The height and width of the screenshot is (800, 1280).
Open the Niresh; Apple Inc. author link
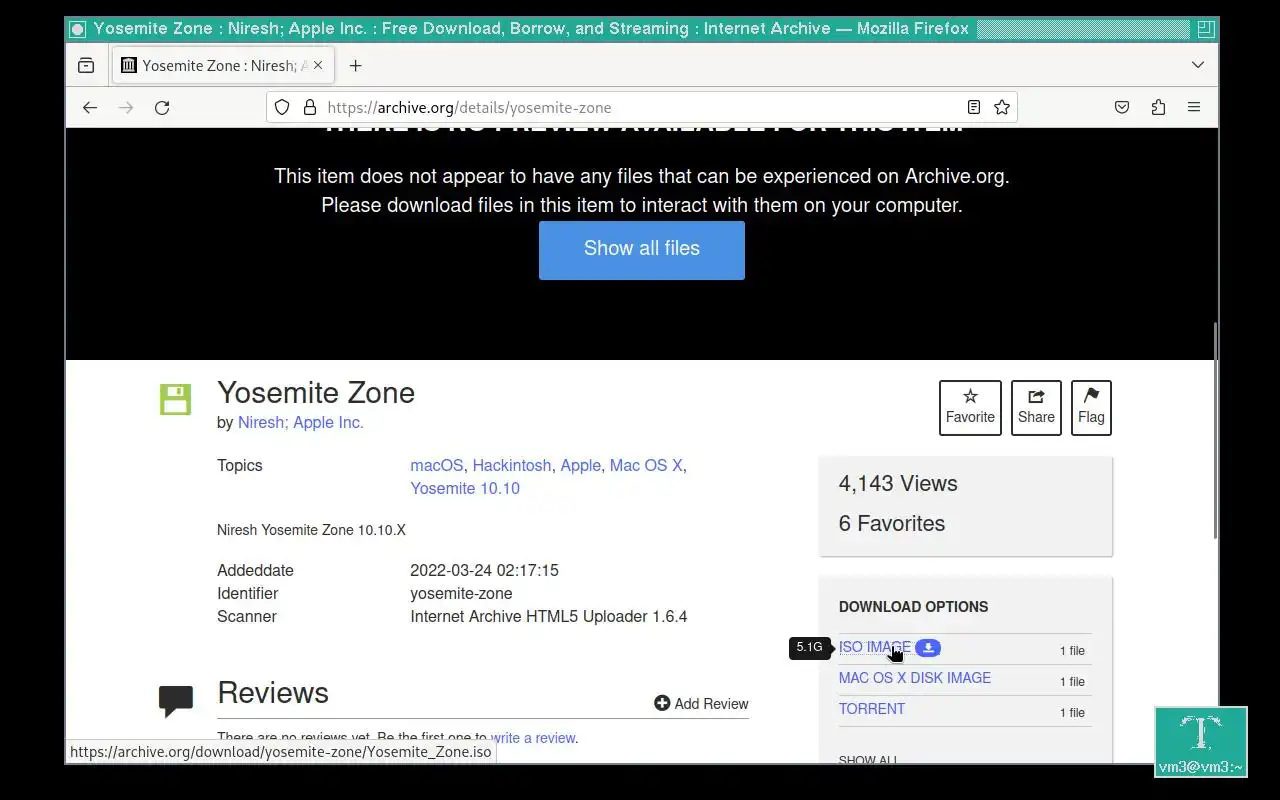tap(301, 422)
